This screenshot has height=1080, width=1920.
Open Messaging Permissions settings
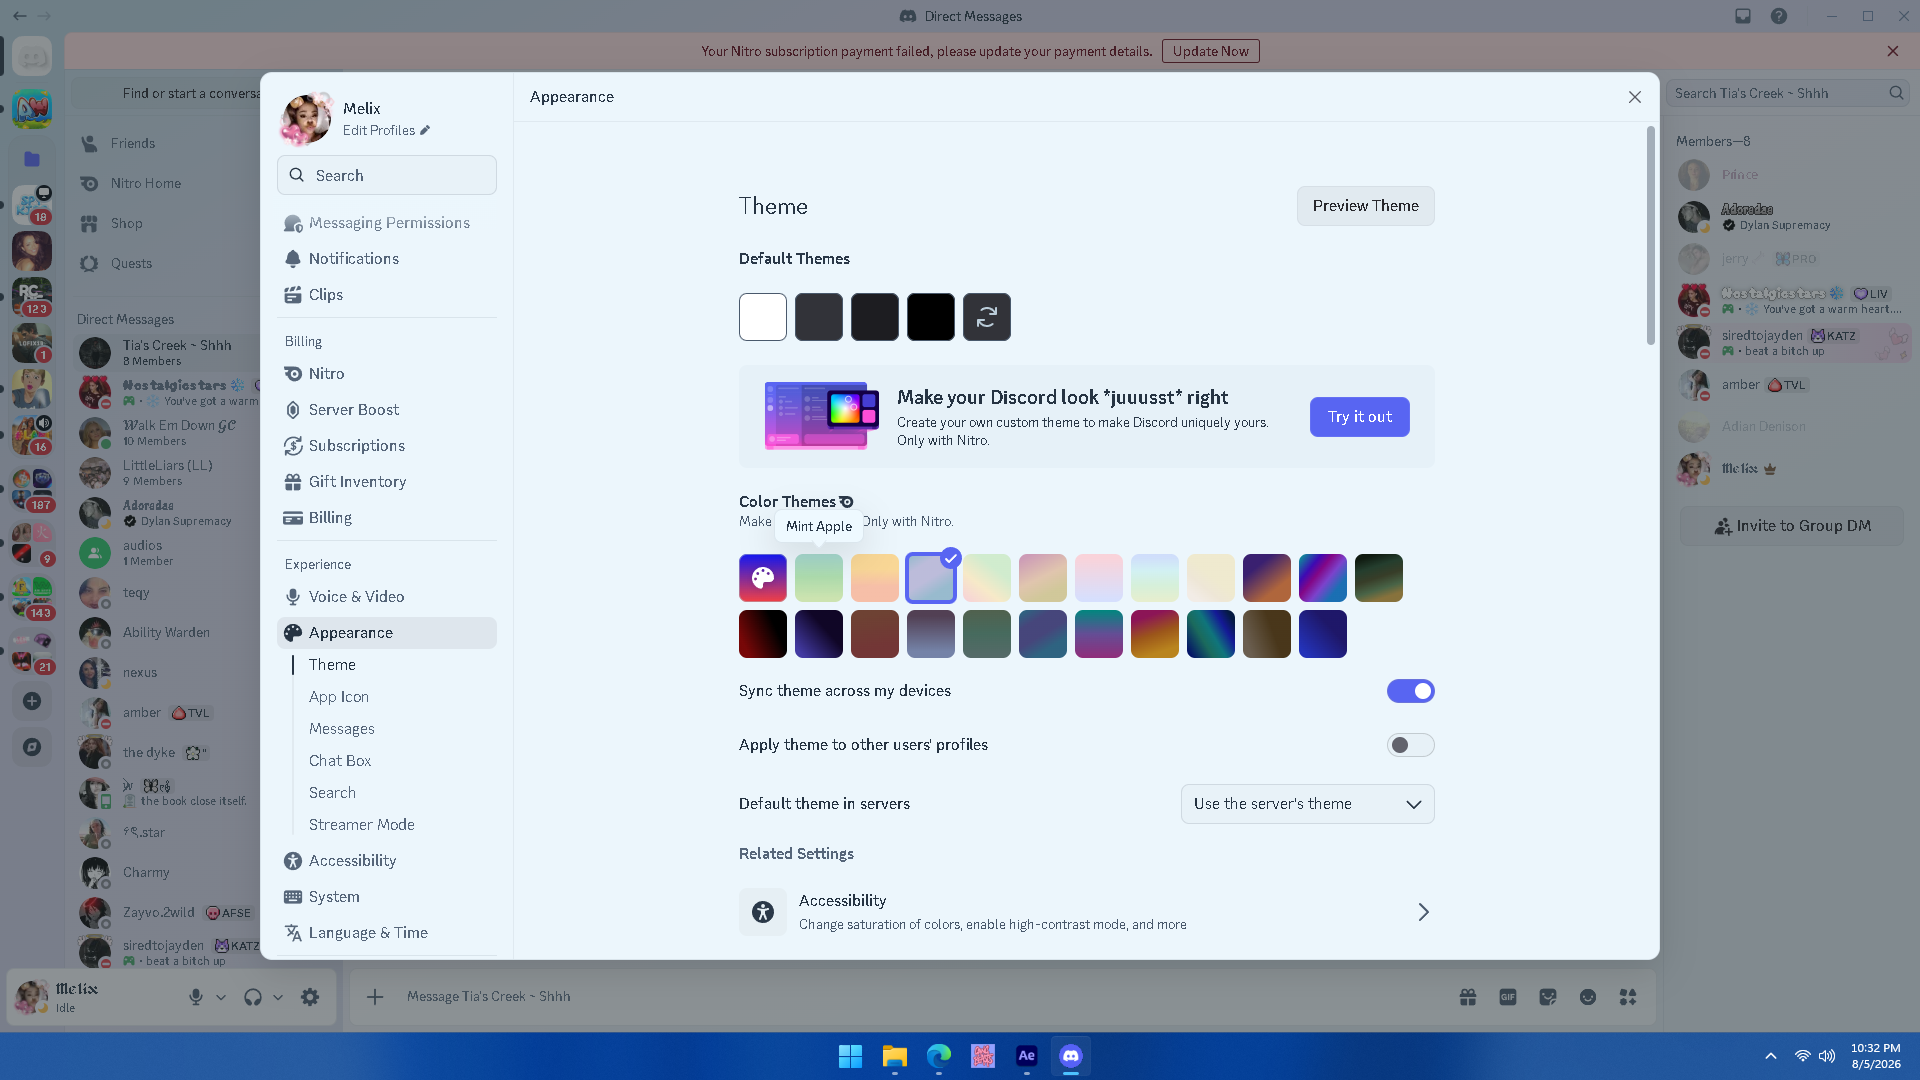pyautogui.click(x=386, y=223)
